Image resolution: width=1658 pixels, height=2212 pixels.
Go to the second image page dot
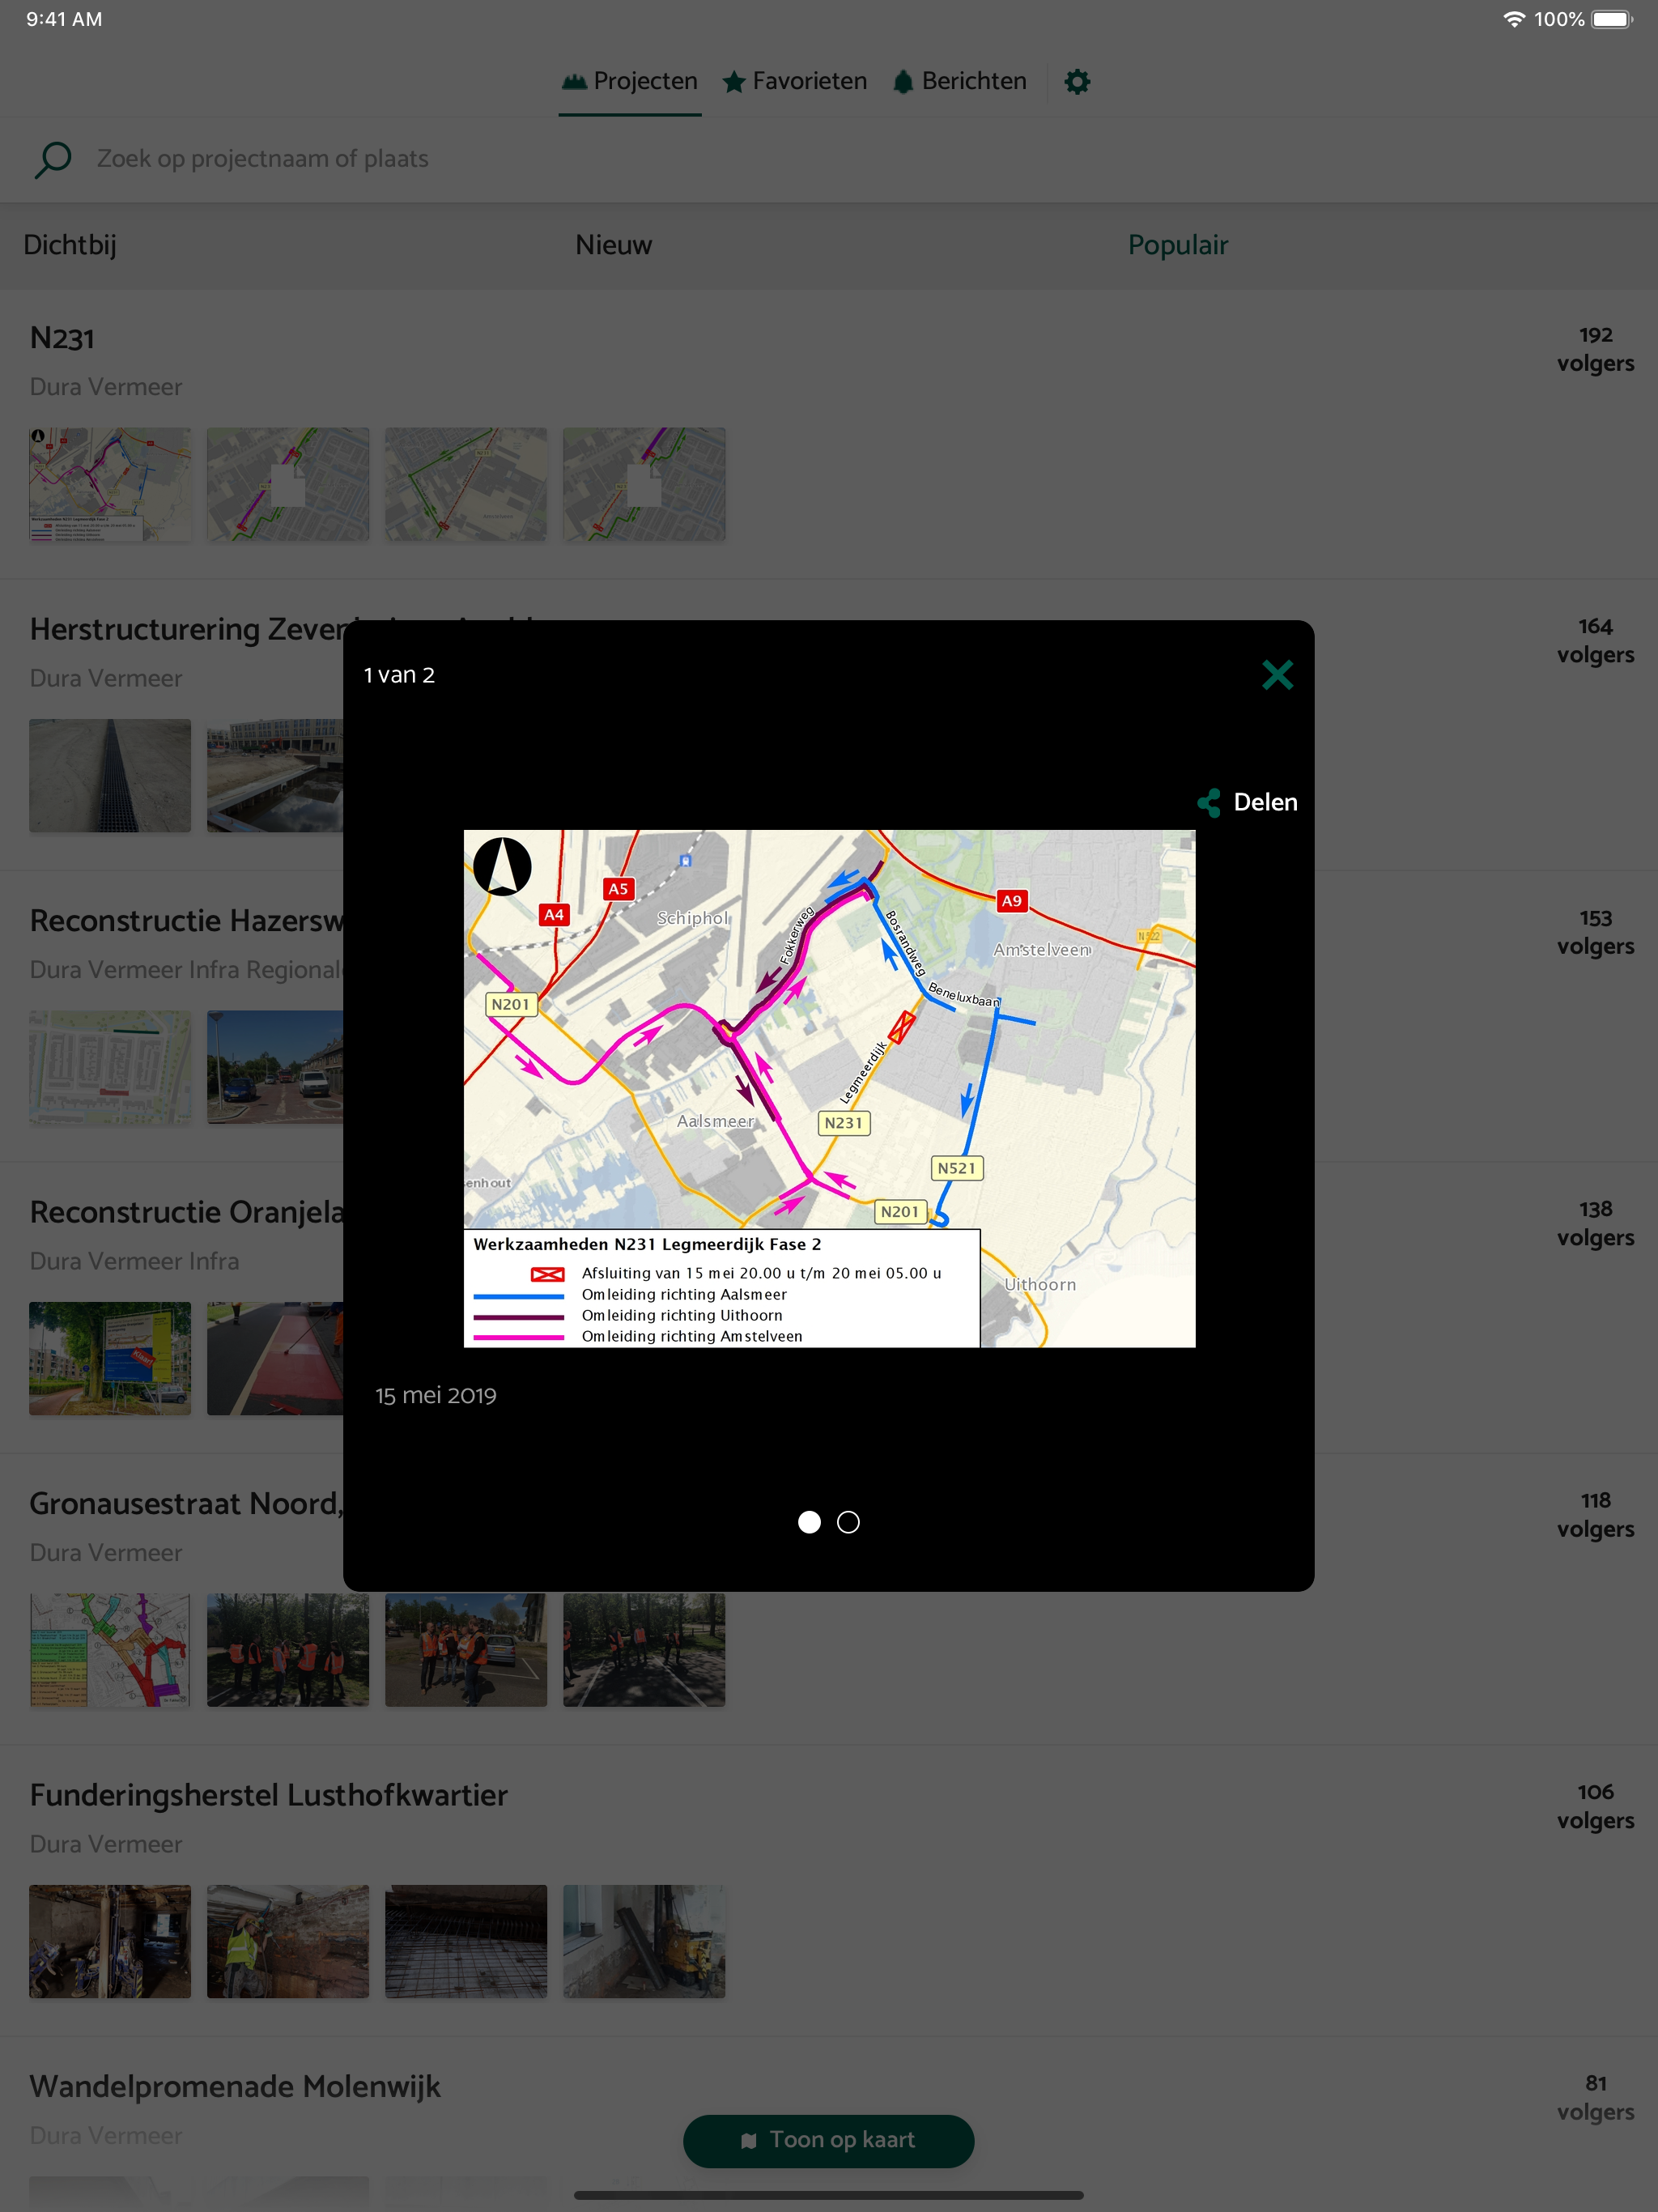click(848, 1522)
